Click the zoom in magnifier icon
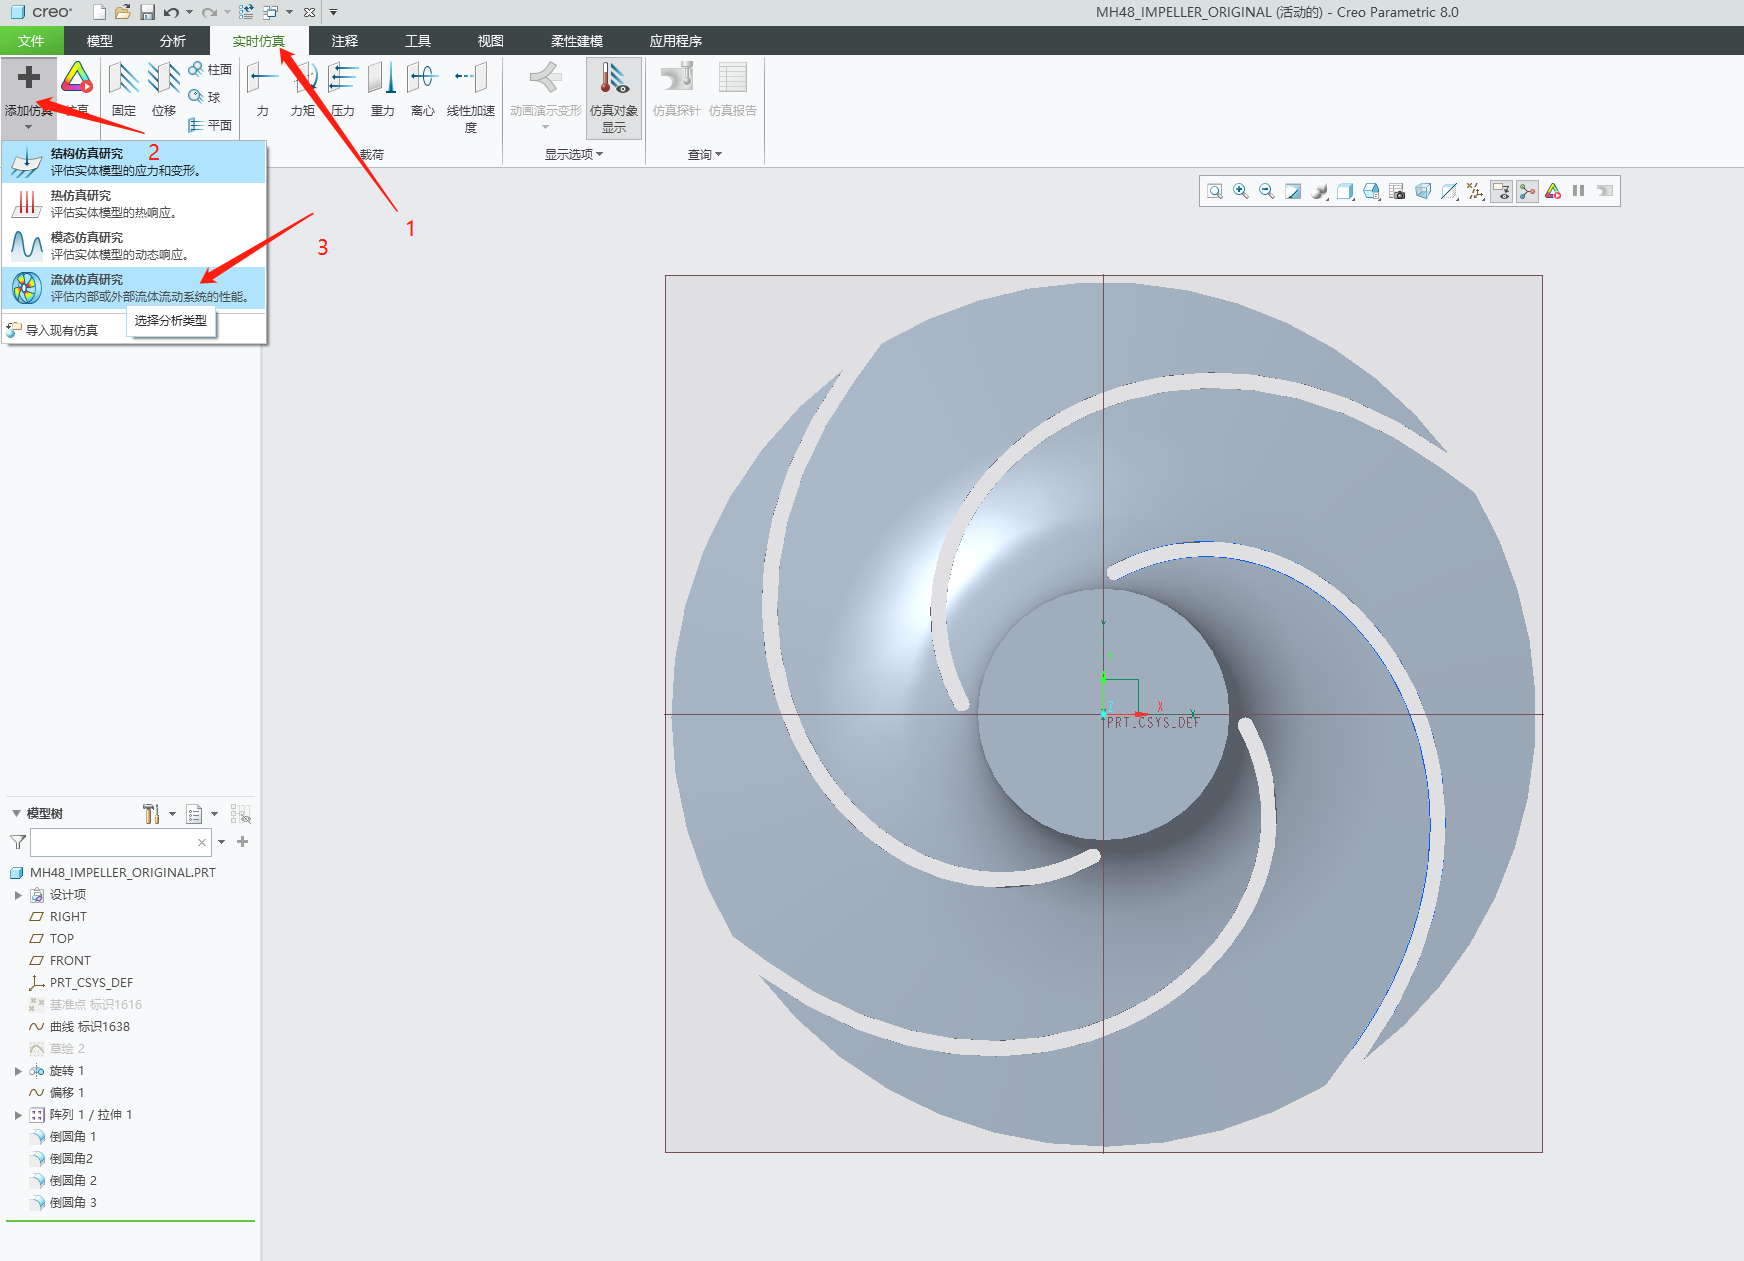The height and width of the screenshot is (1261, 1744). pyautogui.click(x=1241, y=191)
